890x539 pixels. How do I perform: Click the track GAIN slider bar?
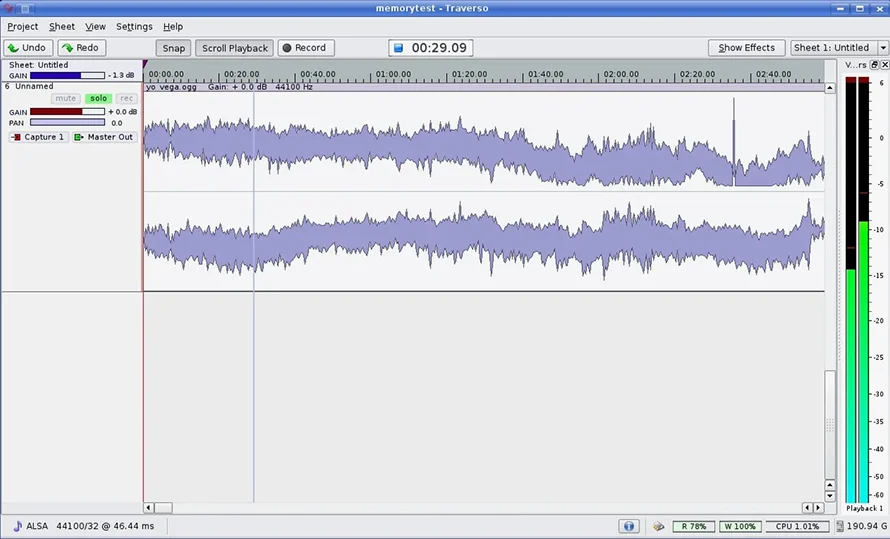[x=67, y=112]
